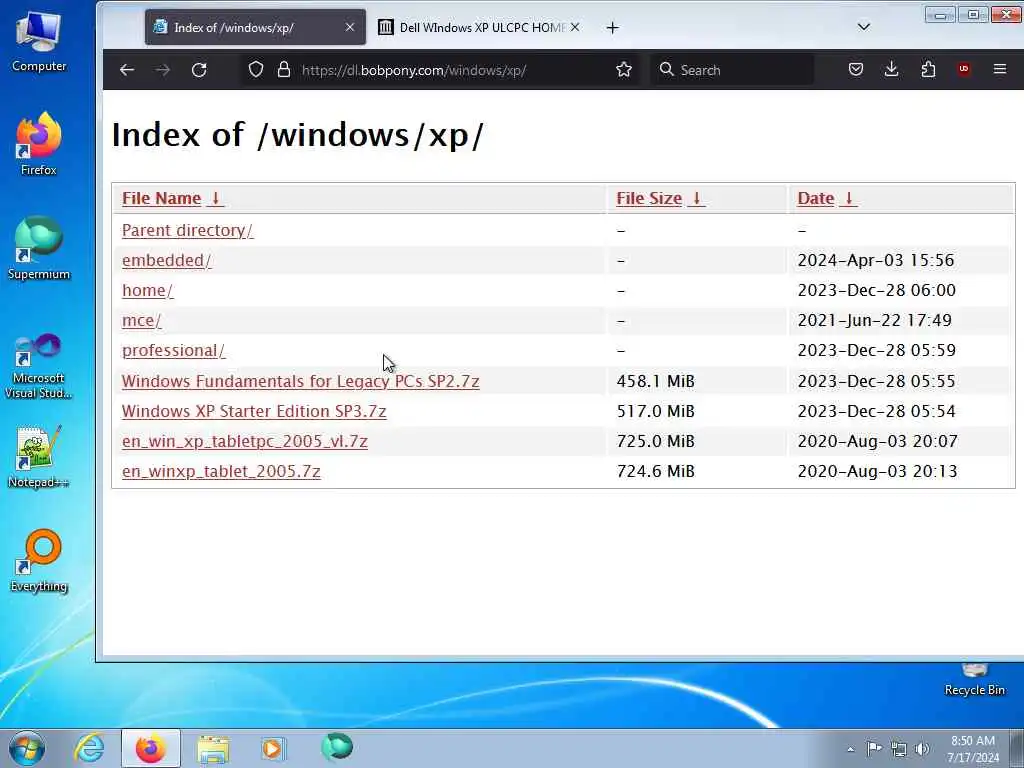
Task: Open the professional/ folder
Action: [173, 351]
